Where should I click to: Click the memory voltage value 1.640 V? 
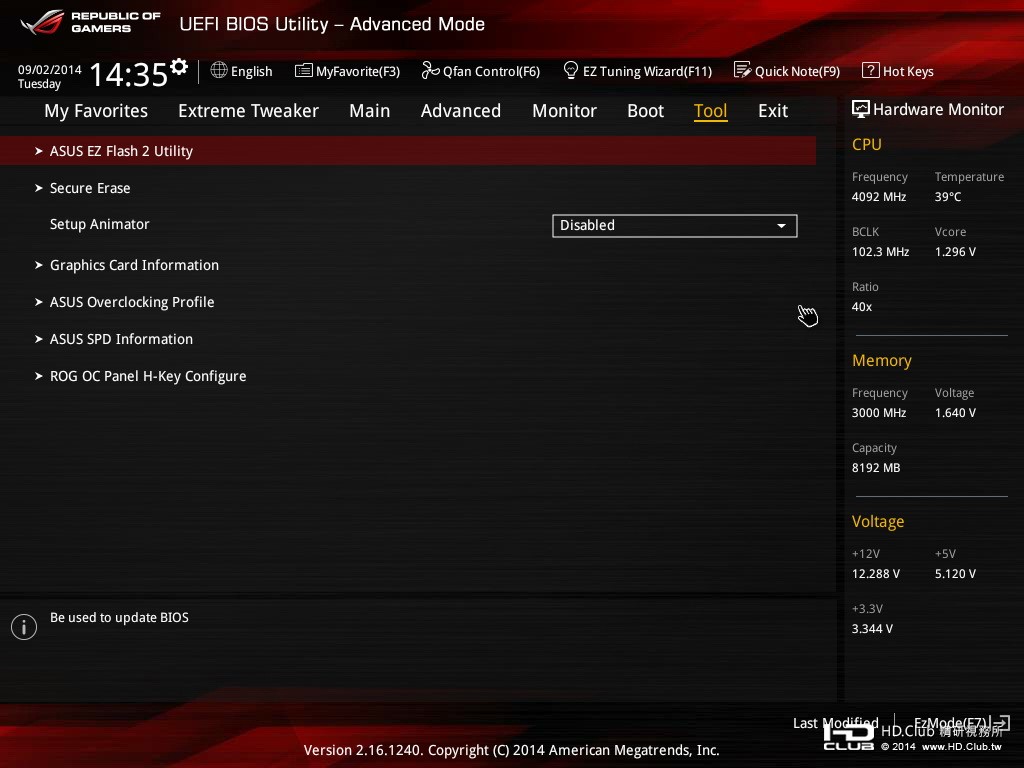pos(955,413)
